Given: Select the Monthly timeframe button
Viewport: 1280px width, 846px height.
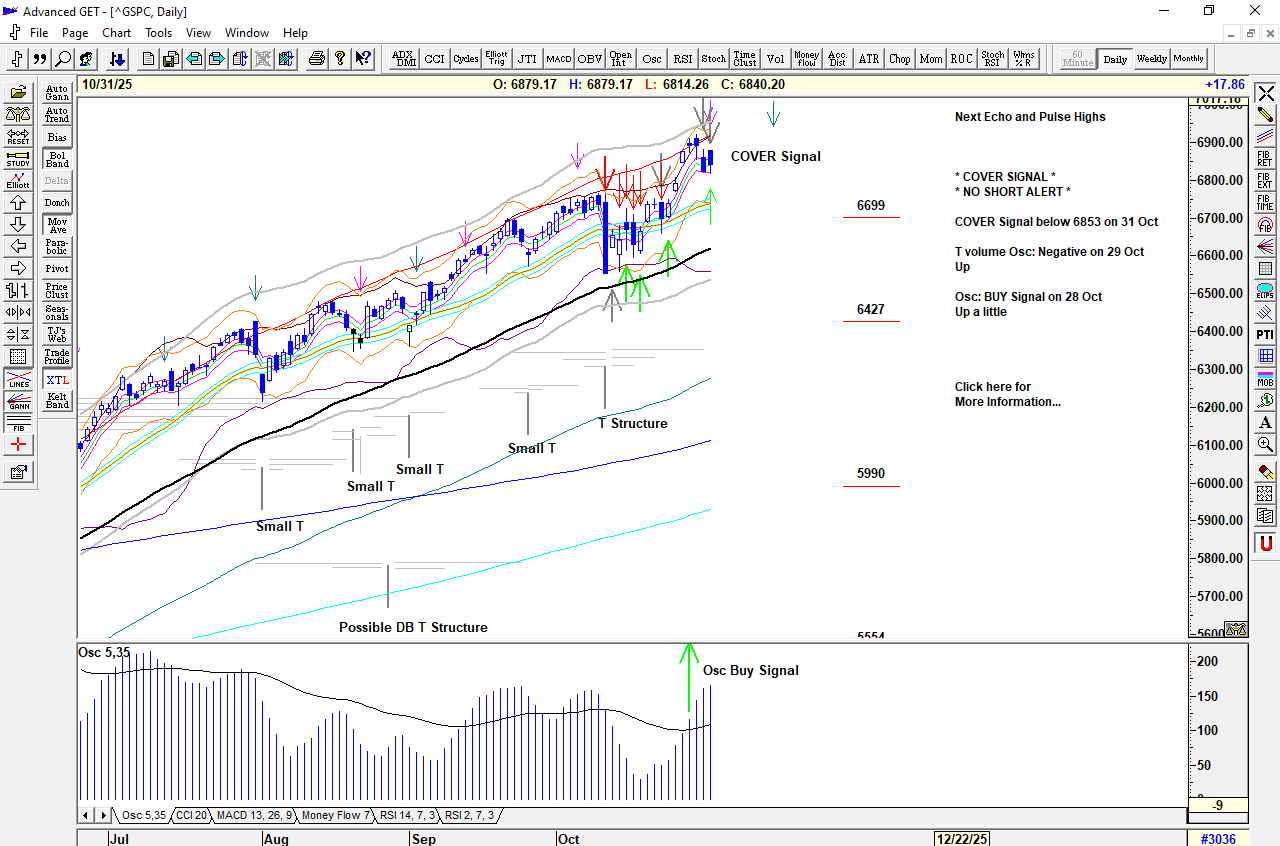Looking at the screenshot, I should (1188, 59).
